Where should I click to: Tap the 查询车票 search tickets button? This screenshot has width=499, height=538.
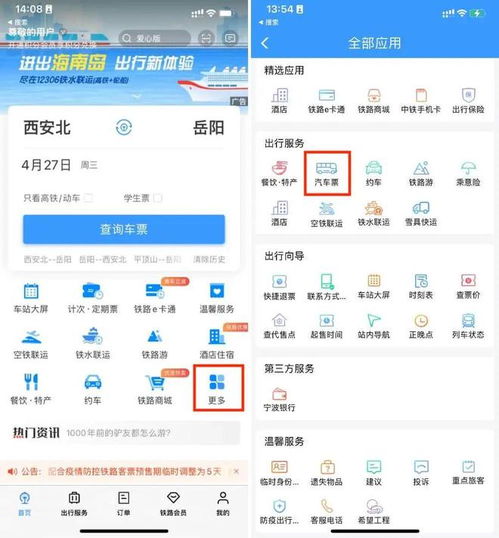coord(124,229)
